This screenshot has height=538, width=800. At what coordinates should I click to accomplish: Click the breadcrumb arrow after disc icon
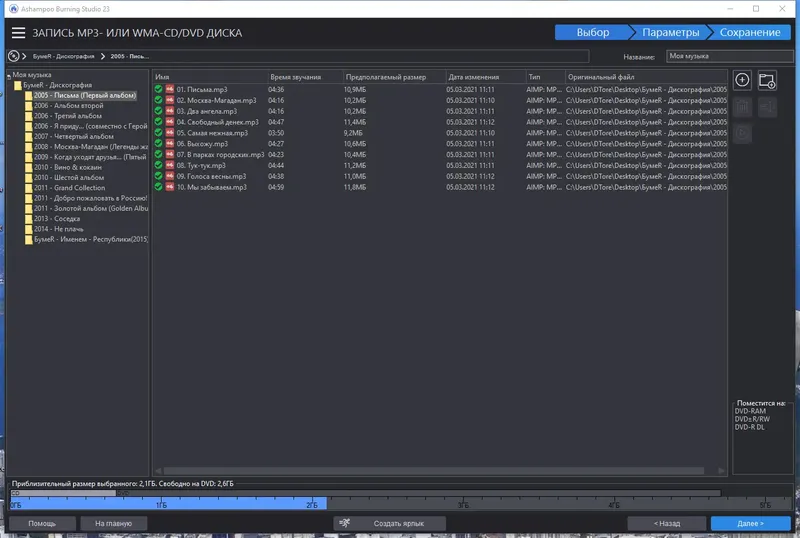tap(24, 56)
